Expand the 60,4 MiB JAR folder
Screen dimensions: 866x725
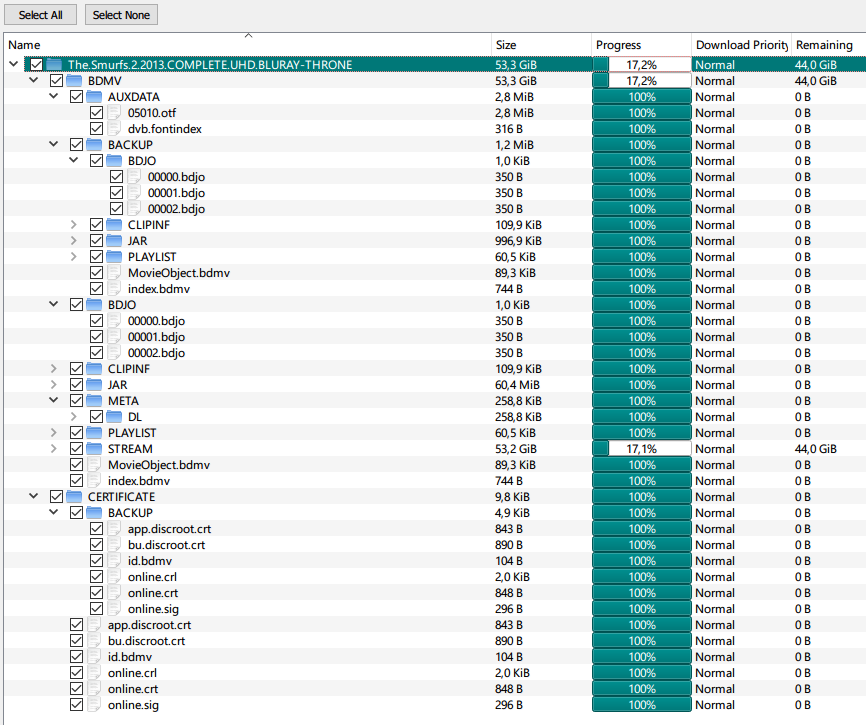(x=54, y=385)
